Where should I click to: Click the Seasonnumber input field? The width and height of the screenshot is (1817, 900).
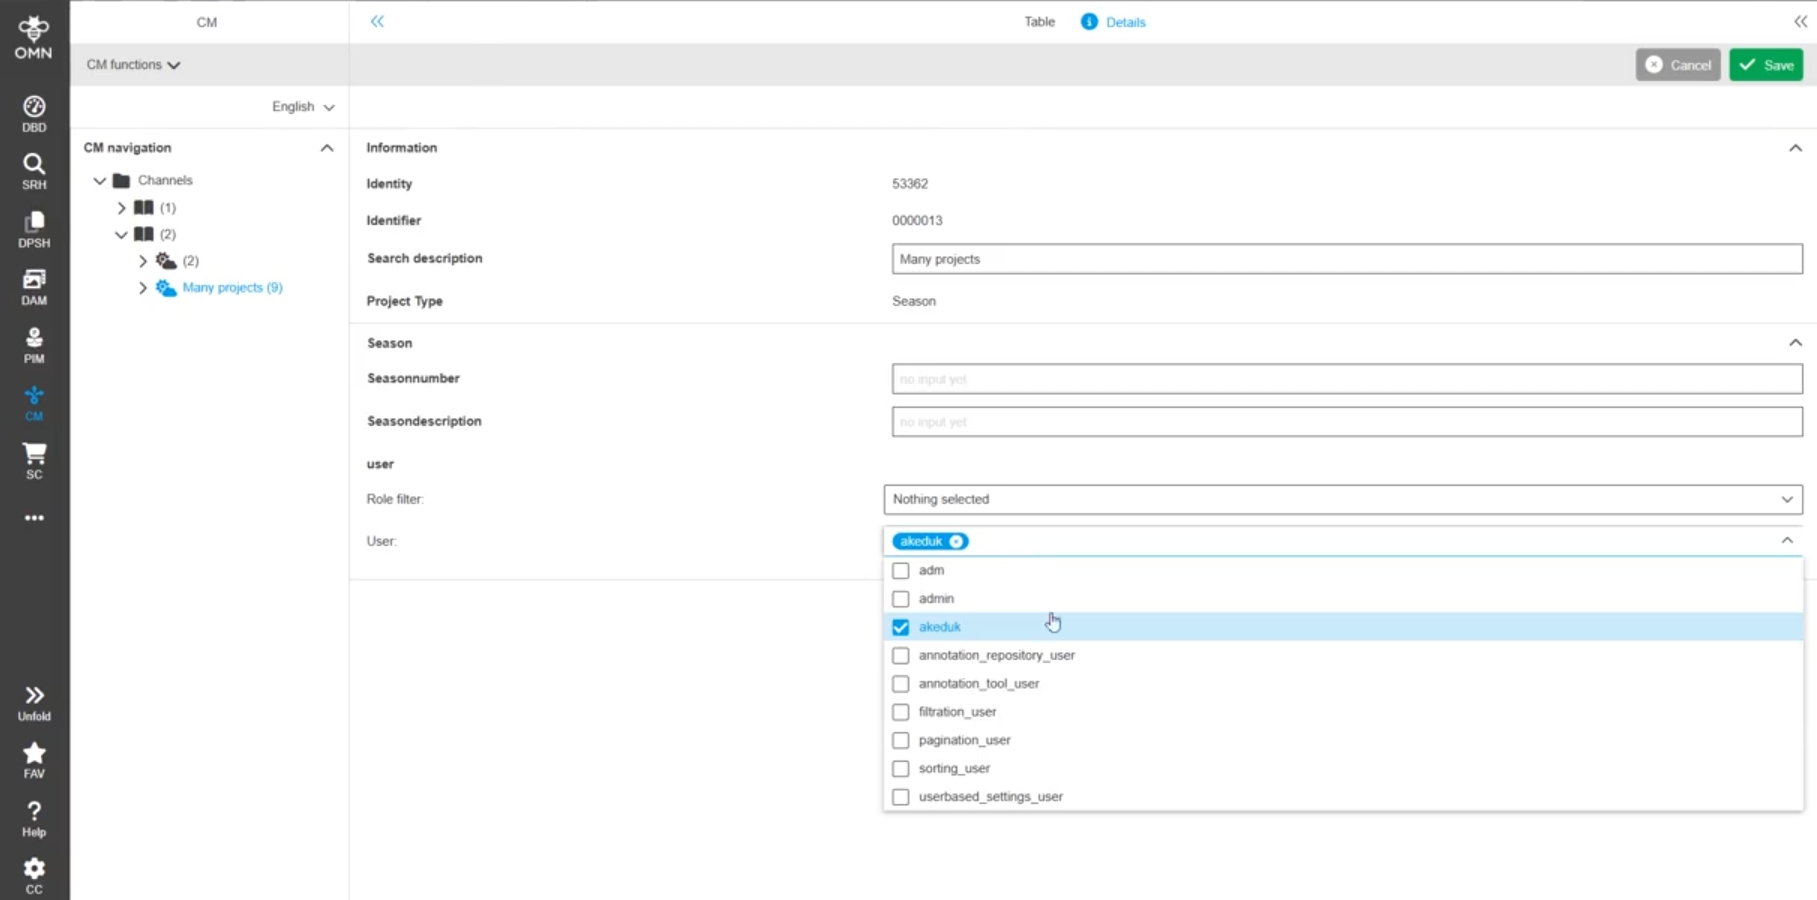1346,379
